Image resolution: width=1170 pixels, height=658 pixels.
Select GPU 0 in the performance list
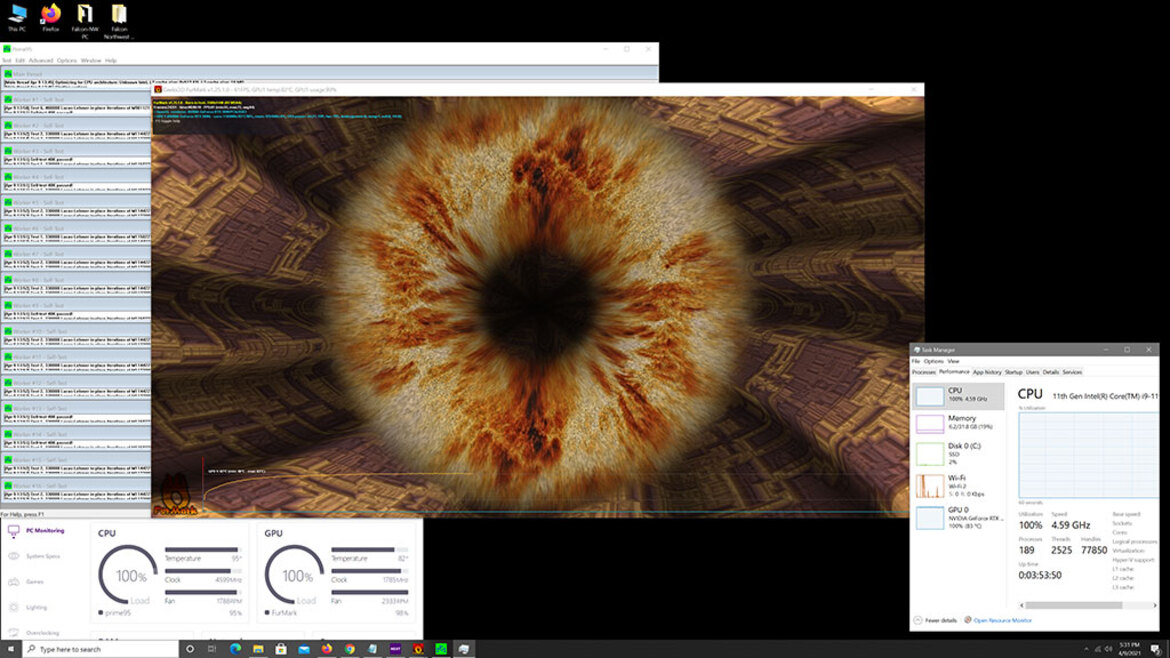(x=959, y=518)
